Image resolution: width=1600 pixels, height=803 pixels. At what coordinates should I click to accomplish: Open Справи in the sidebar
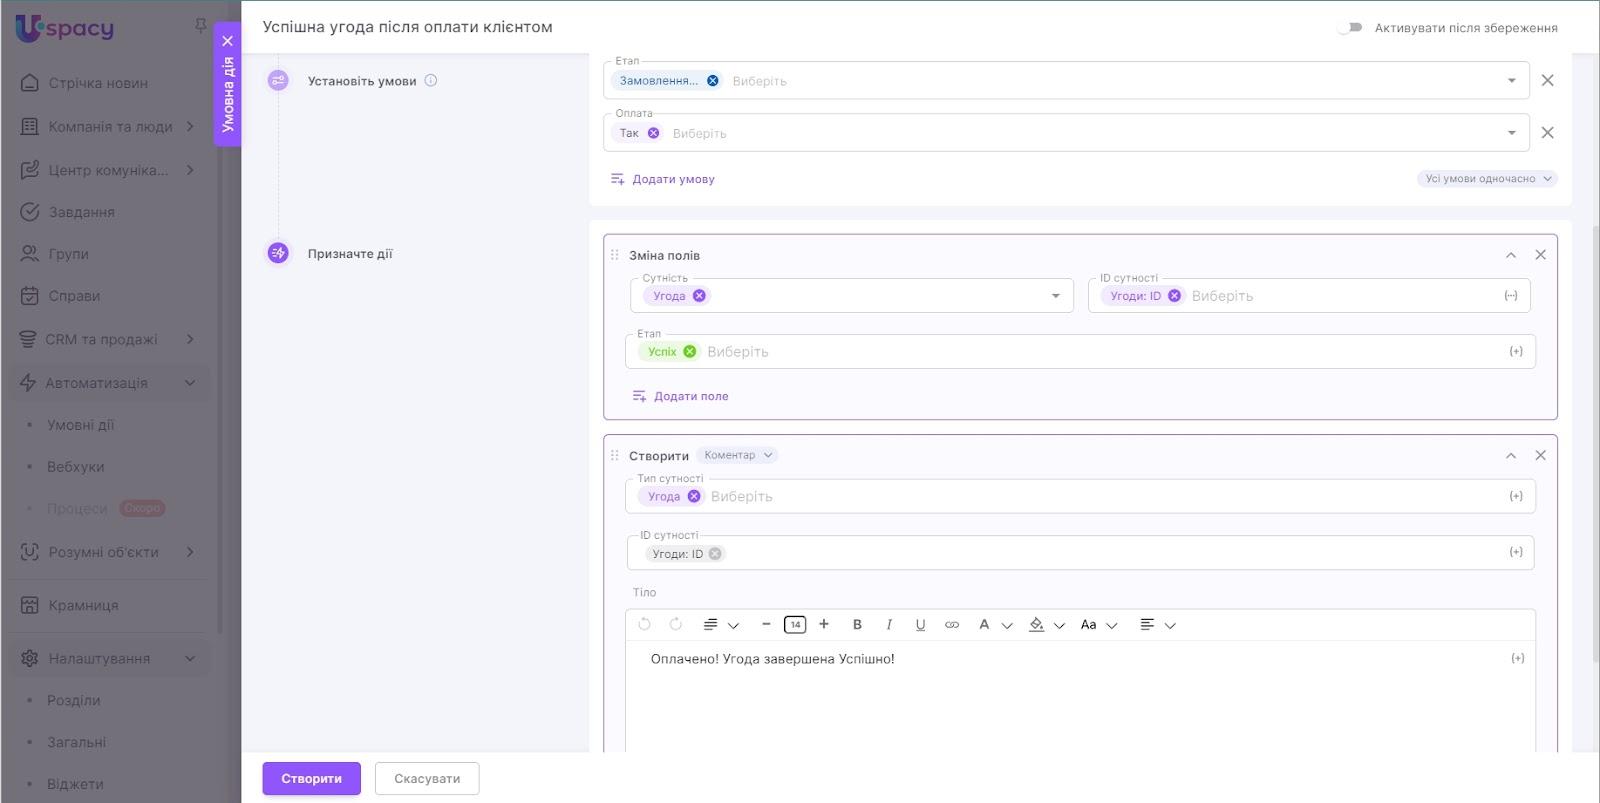(x=74, y=296)
